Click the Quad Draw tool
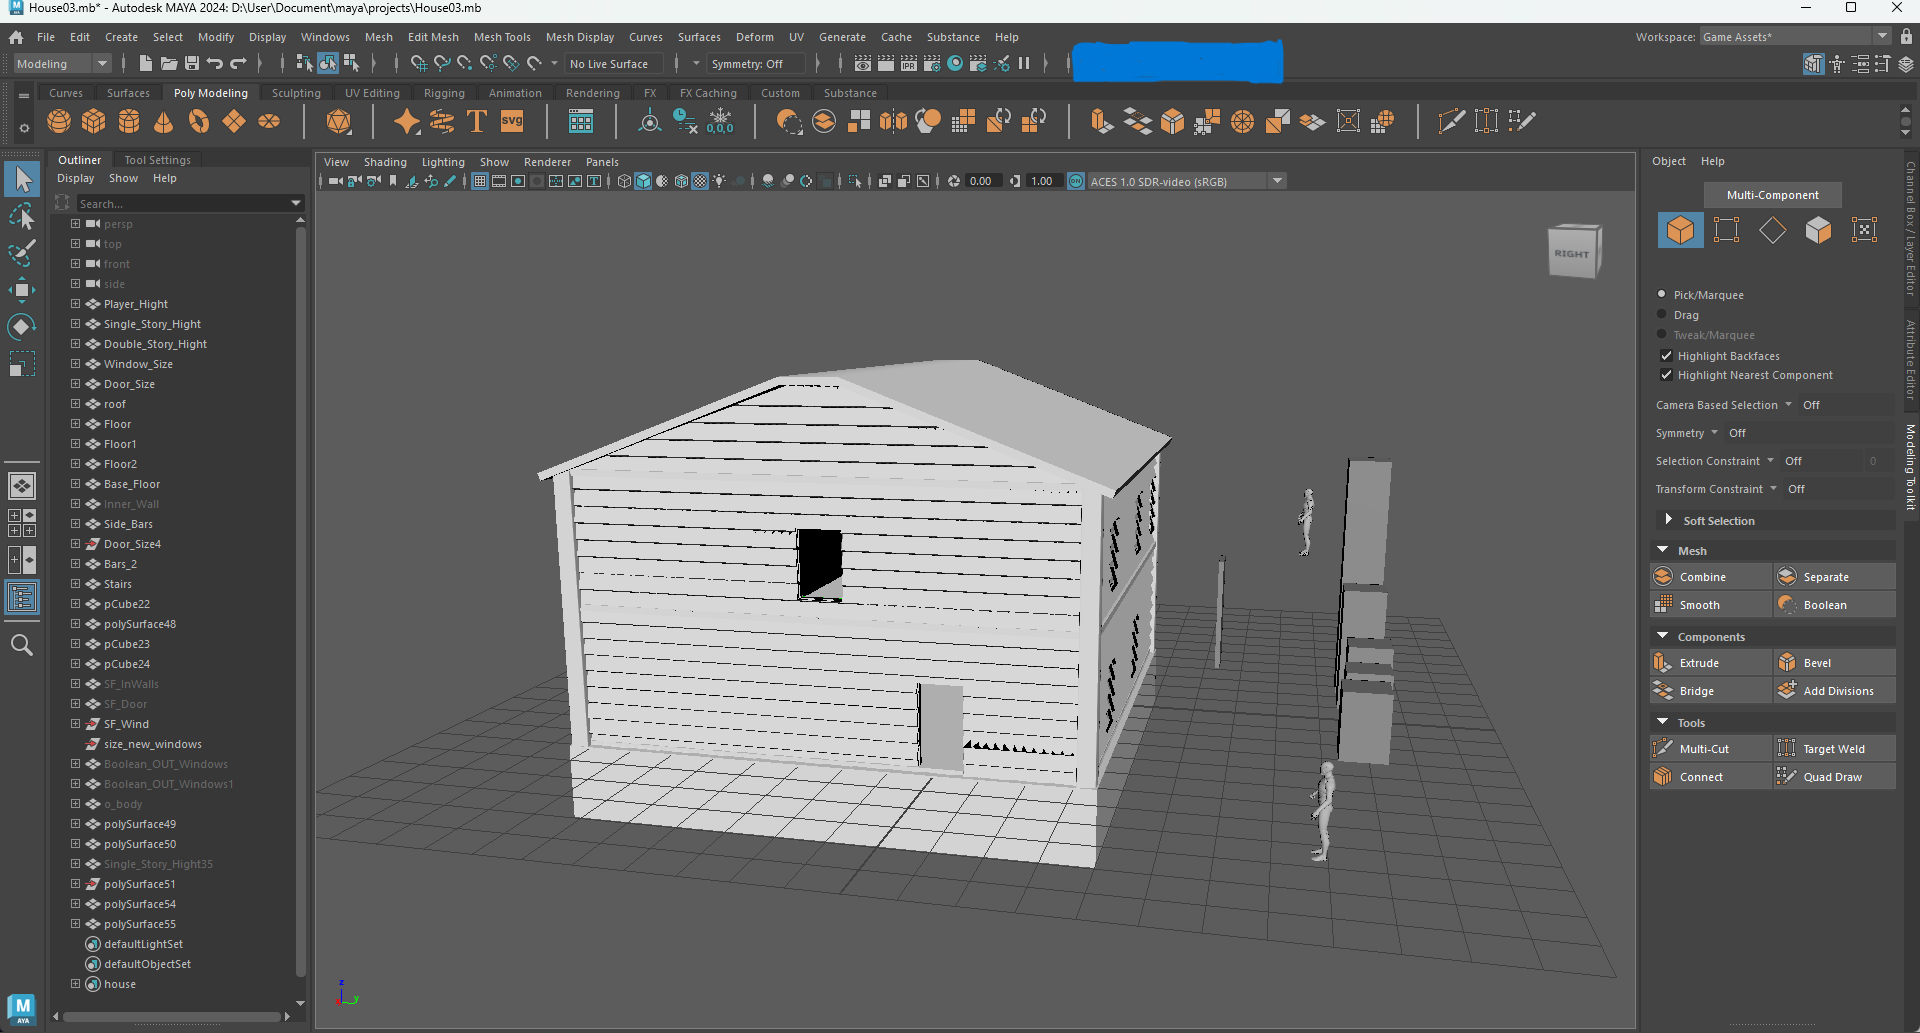This screenshot has height=1033, width=1920. tap(1835, 777)
